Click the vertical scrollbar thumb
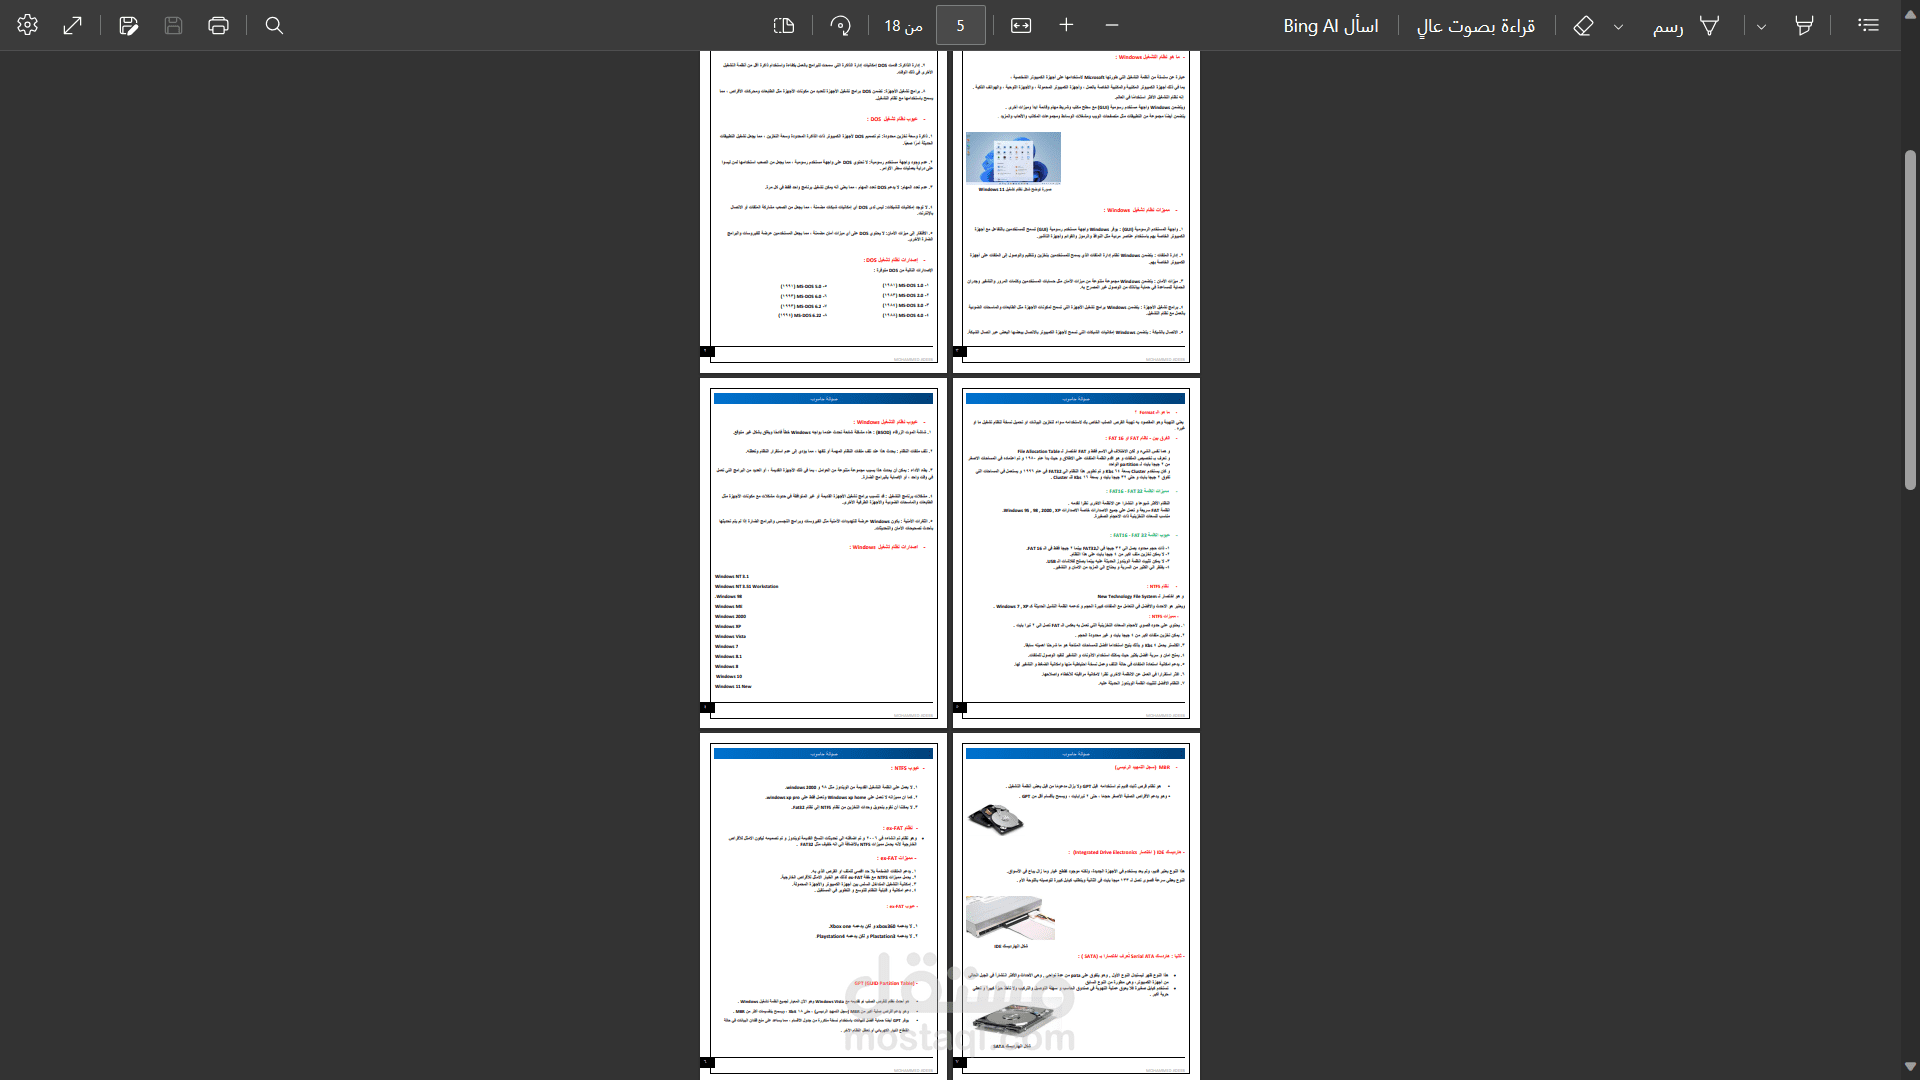The width and height of the screenshot is (1920, 1080). [1910, 320]
